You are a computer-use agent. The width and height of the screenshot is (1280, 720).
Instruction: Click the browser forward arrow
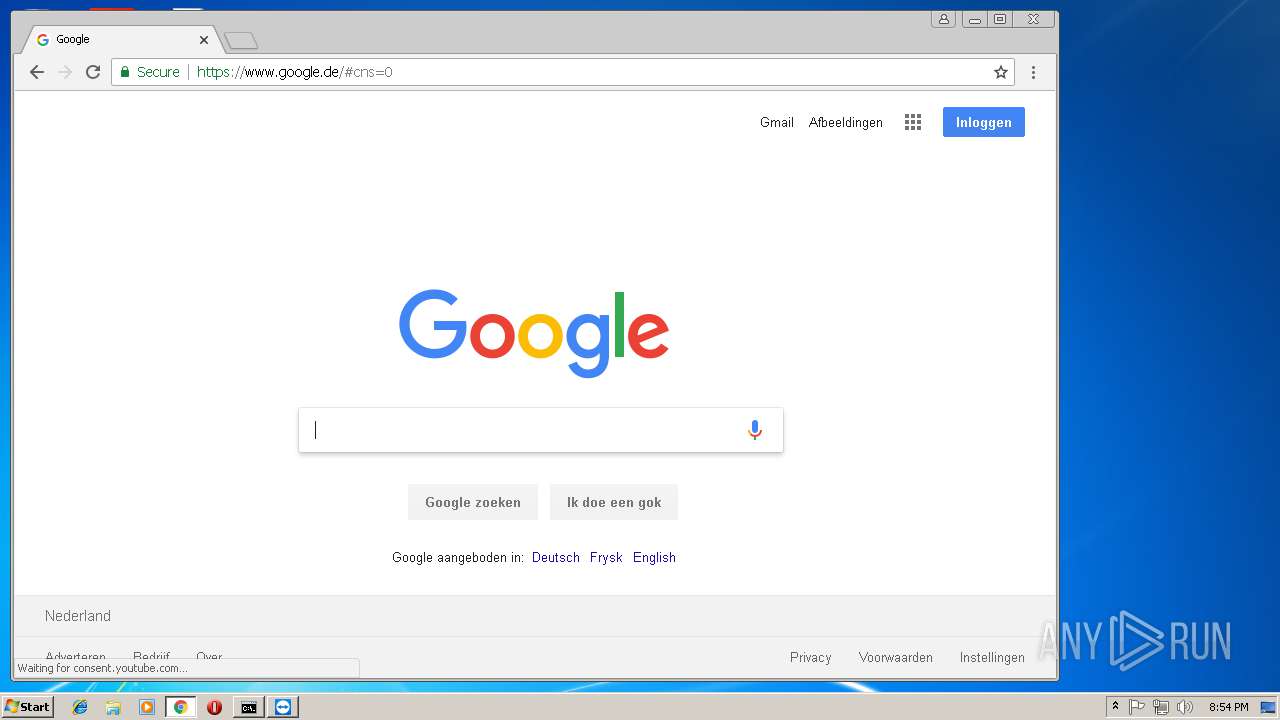click(x=65, y=72)
